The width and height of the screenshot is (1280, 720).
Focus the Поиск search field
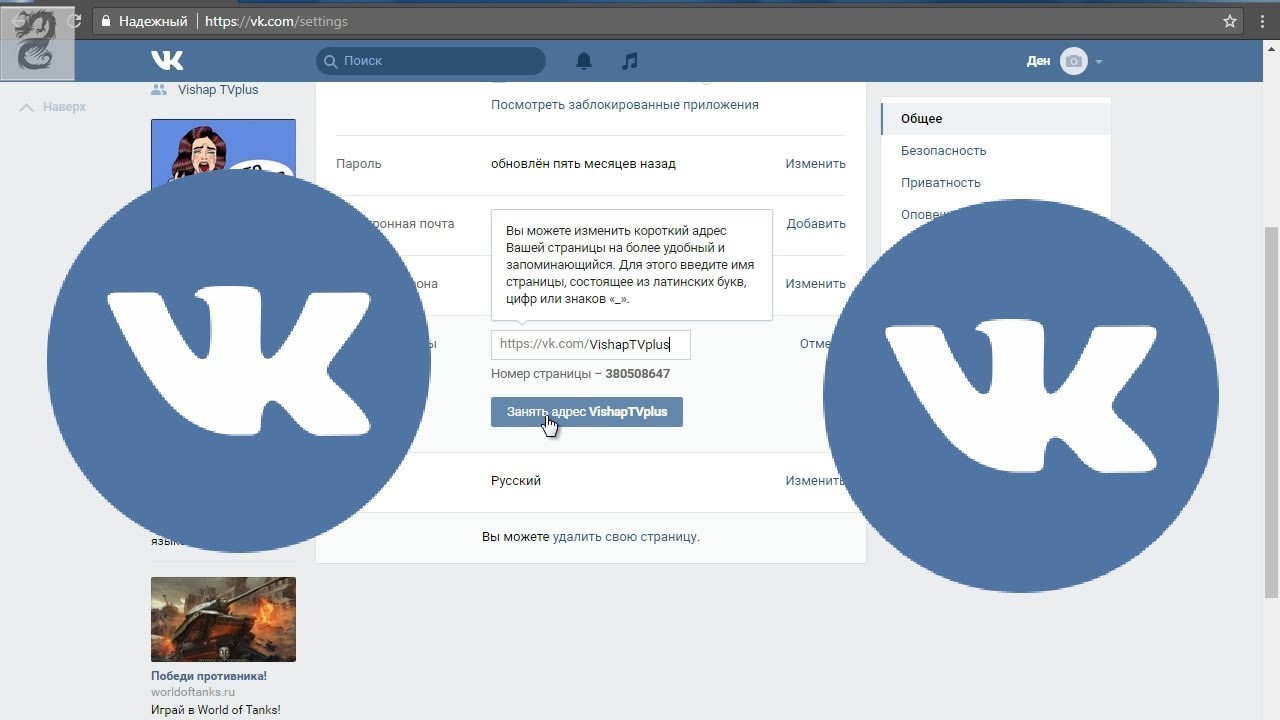coord(431,61)
